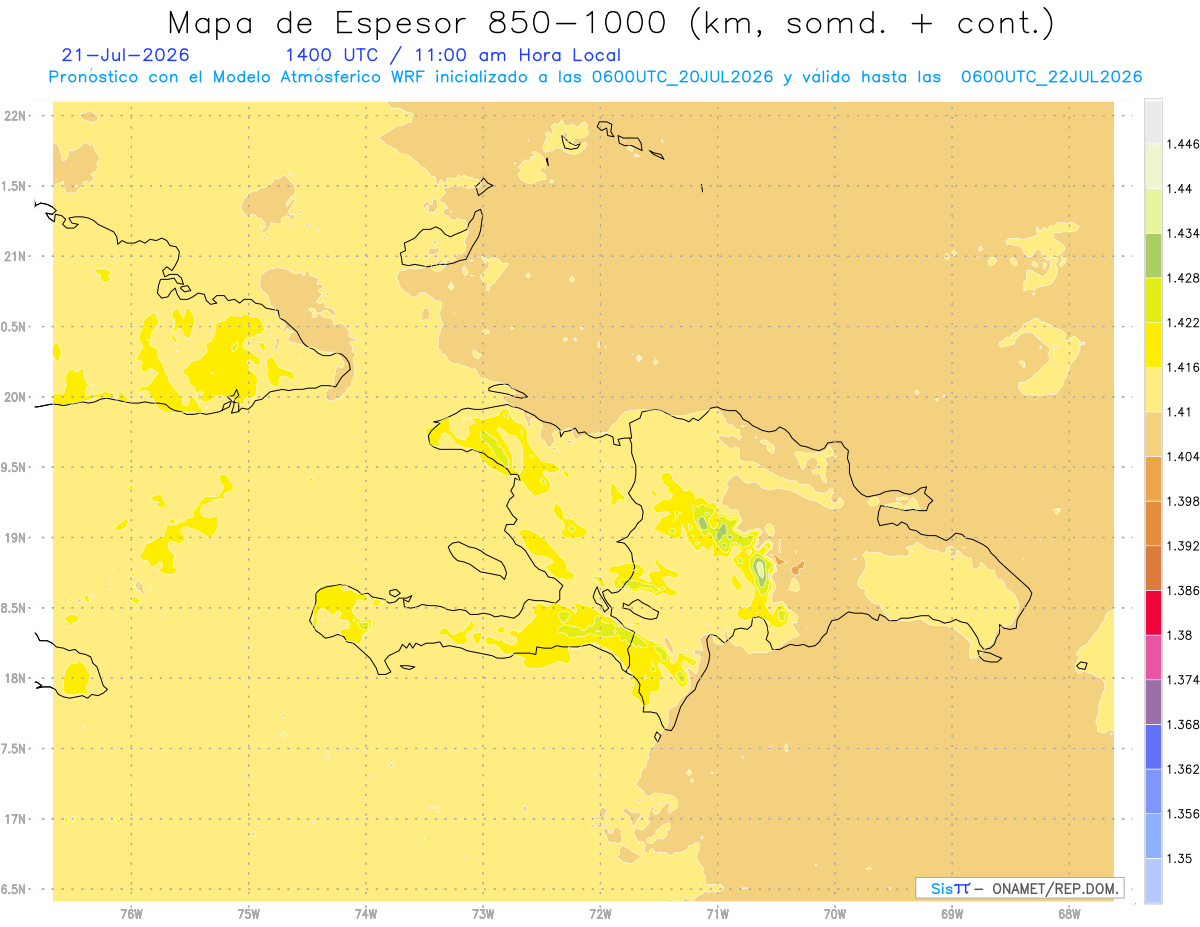This screenshot has width=1200, height=927.
Task: Click the colorbar value '1.362'
Action: coord(1185,769)
